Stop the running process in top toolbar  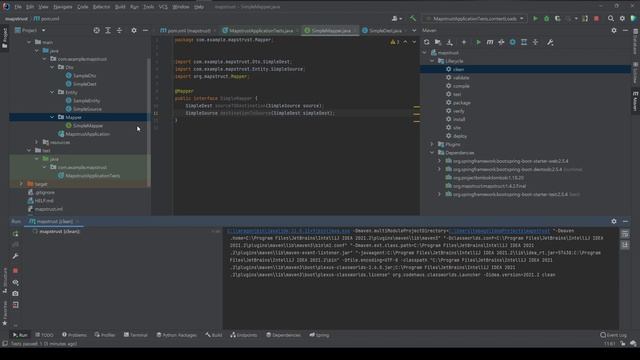[596, 18]
